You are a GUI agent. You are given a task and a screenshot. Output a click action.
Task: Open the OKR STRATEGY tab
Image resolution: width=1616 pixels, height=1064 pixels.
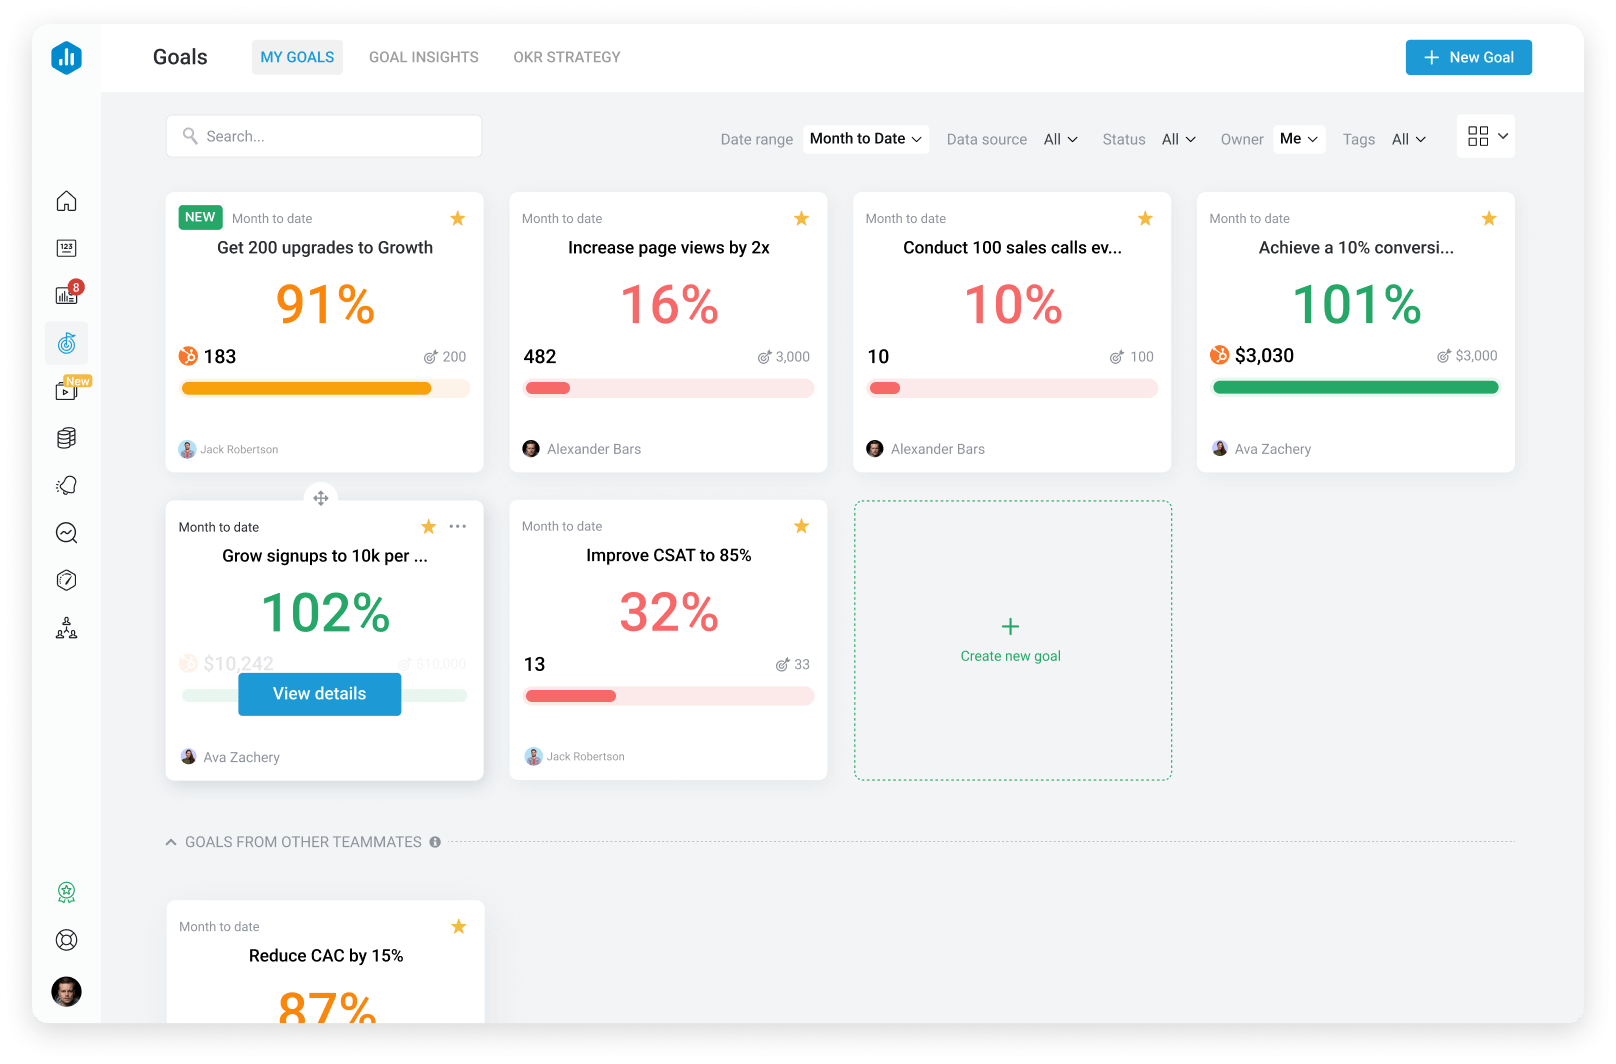pyautogui.click(x=567, y=57)
